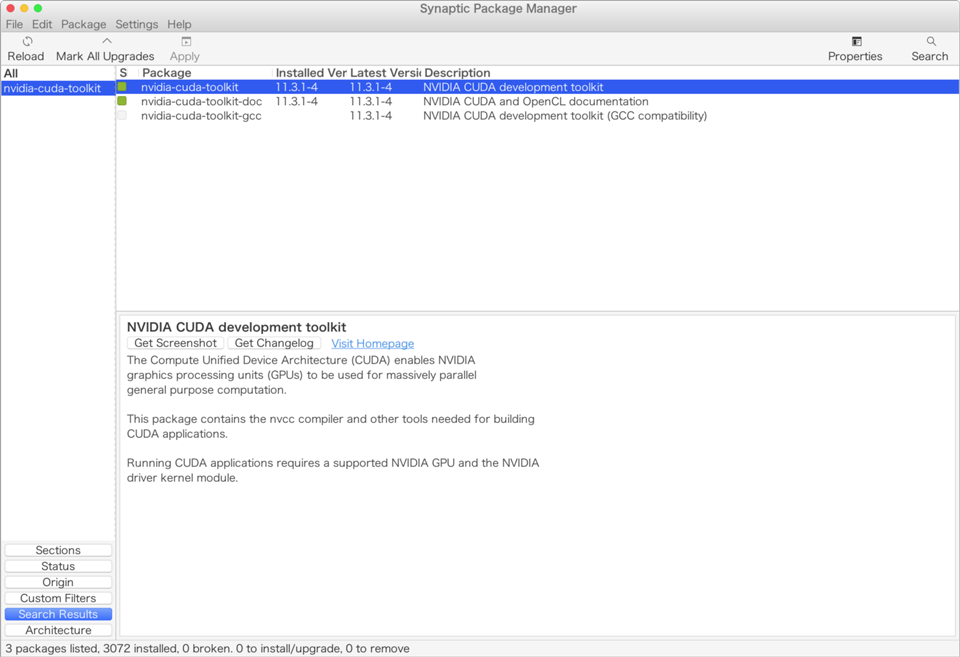
Task: Click the Get Changelog button
Action: click(x=274, y=343)
